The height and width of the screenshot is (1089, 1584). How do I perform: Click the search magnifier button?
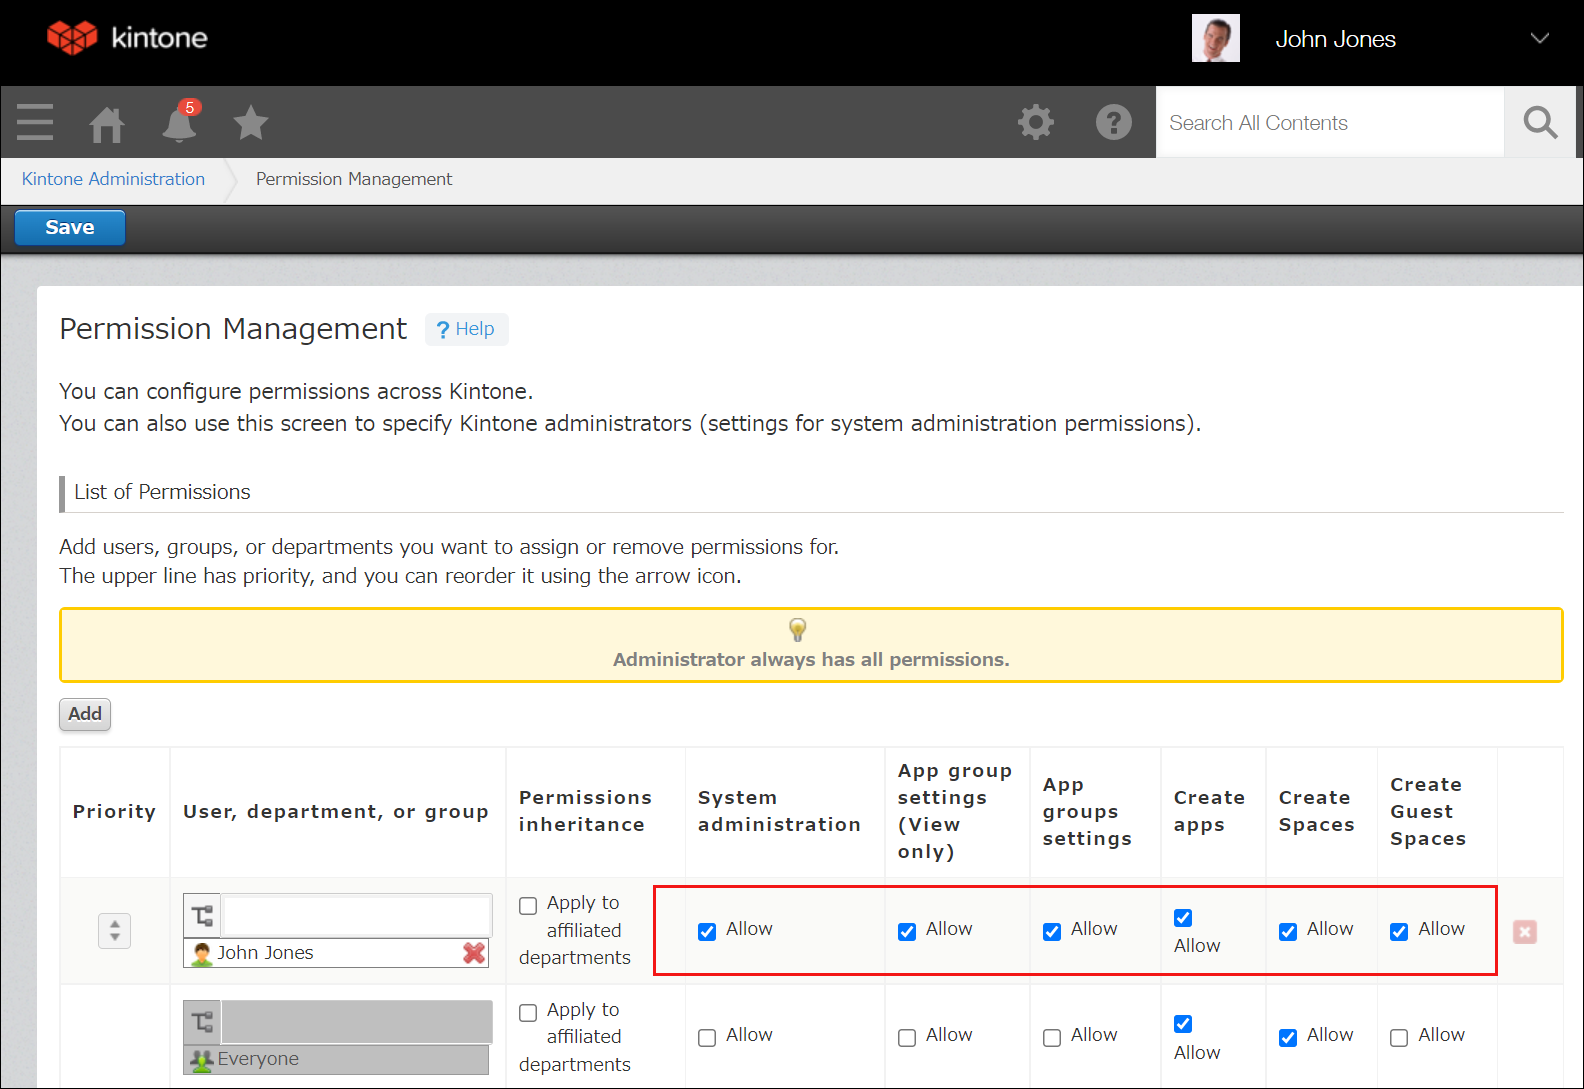pos(1540,122)
